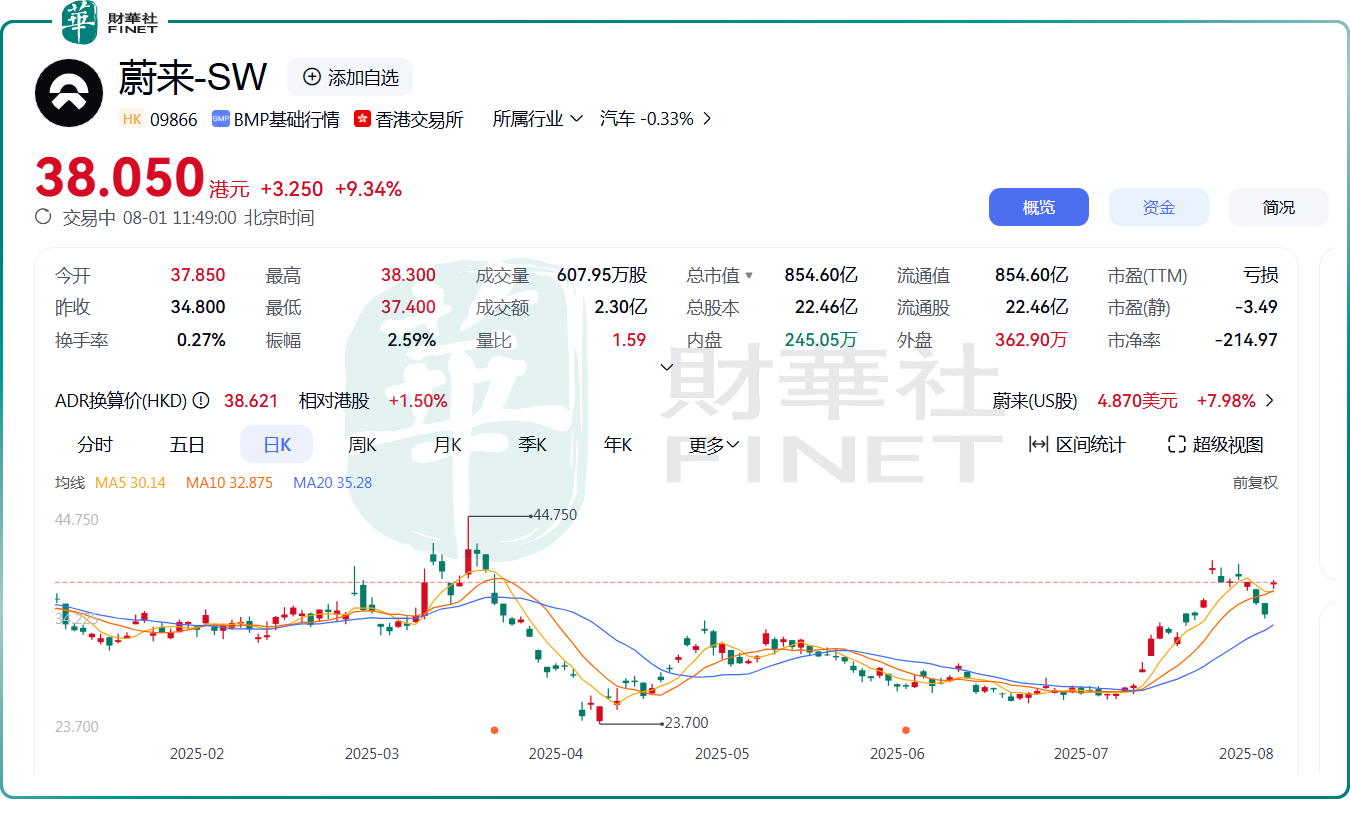Click the FINET 財華社 logo
This screenshot has height=819, width=1350.
109,23
